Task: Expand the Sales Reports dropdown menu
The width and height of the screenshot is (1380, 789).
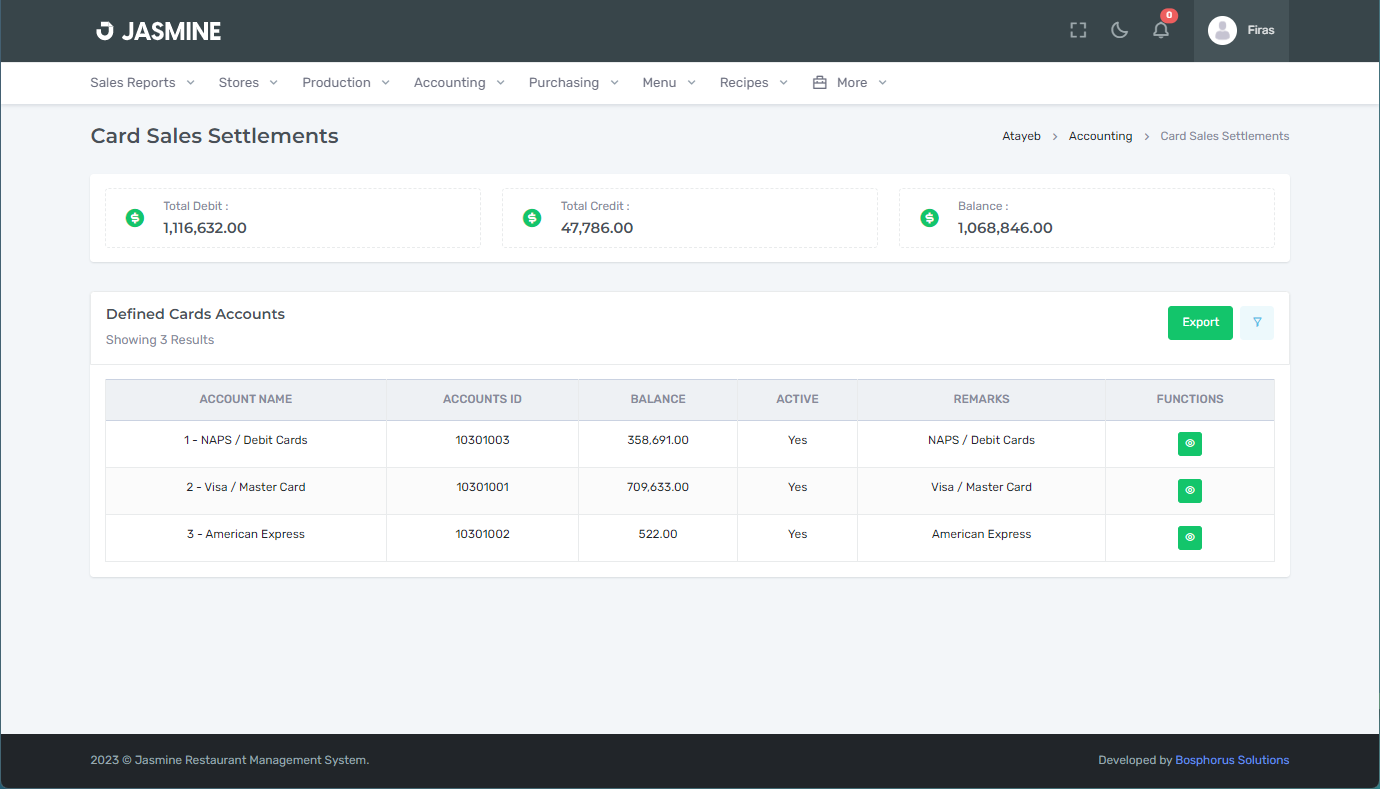Action: coord(142,83)
